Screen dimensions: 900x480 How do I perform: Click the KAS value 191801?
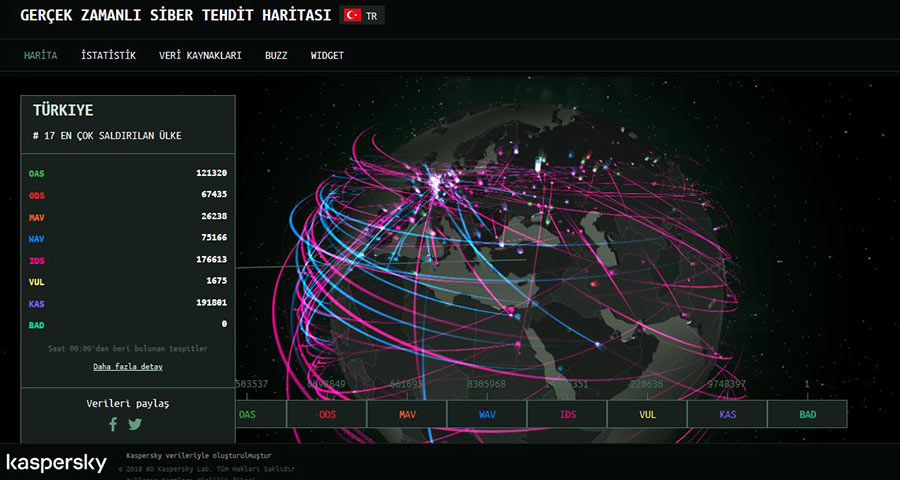click(211, 303)
